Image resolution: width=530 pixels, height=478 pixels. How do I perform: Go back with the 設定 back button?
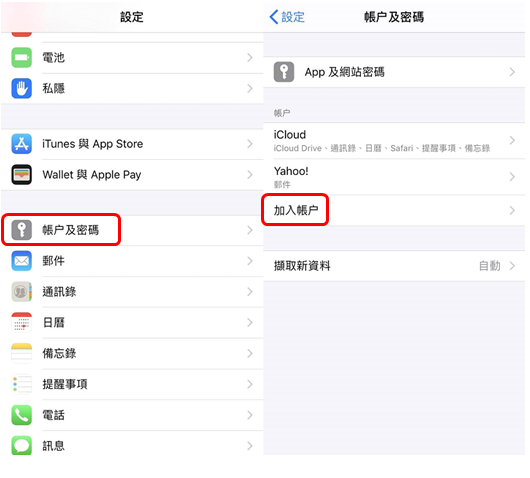pyautogui.click(x=287, y=17)
